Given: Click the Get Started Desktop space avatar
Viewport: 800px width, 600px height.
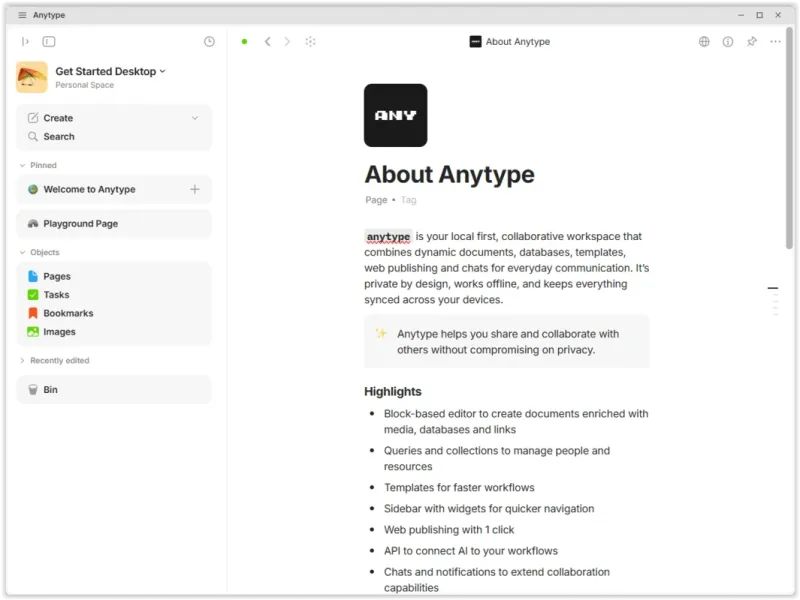Looking at the screenshot, I should pos(32,77).
